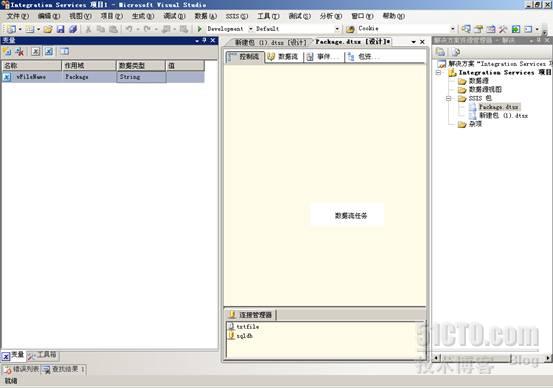
Task: Open the Solution Explorer toolbar icon after Cookie box
Action: point(466,29)
